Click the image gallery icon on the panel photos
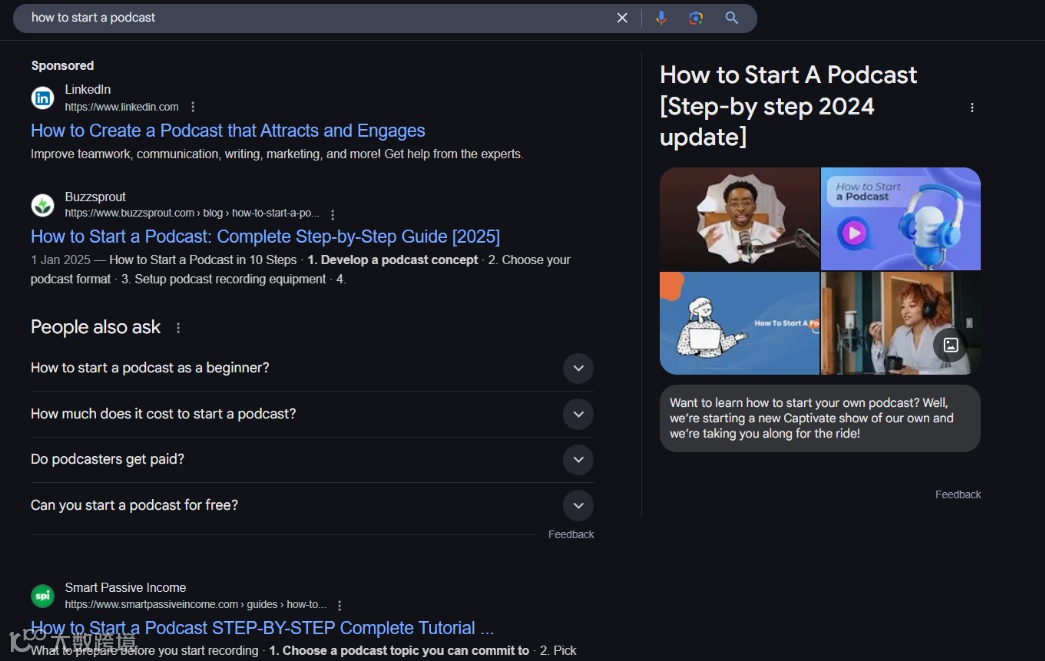Screen dimensions: 1045x661 tap(950, 344)
